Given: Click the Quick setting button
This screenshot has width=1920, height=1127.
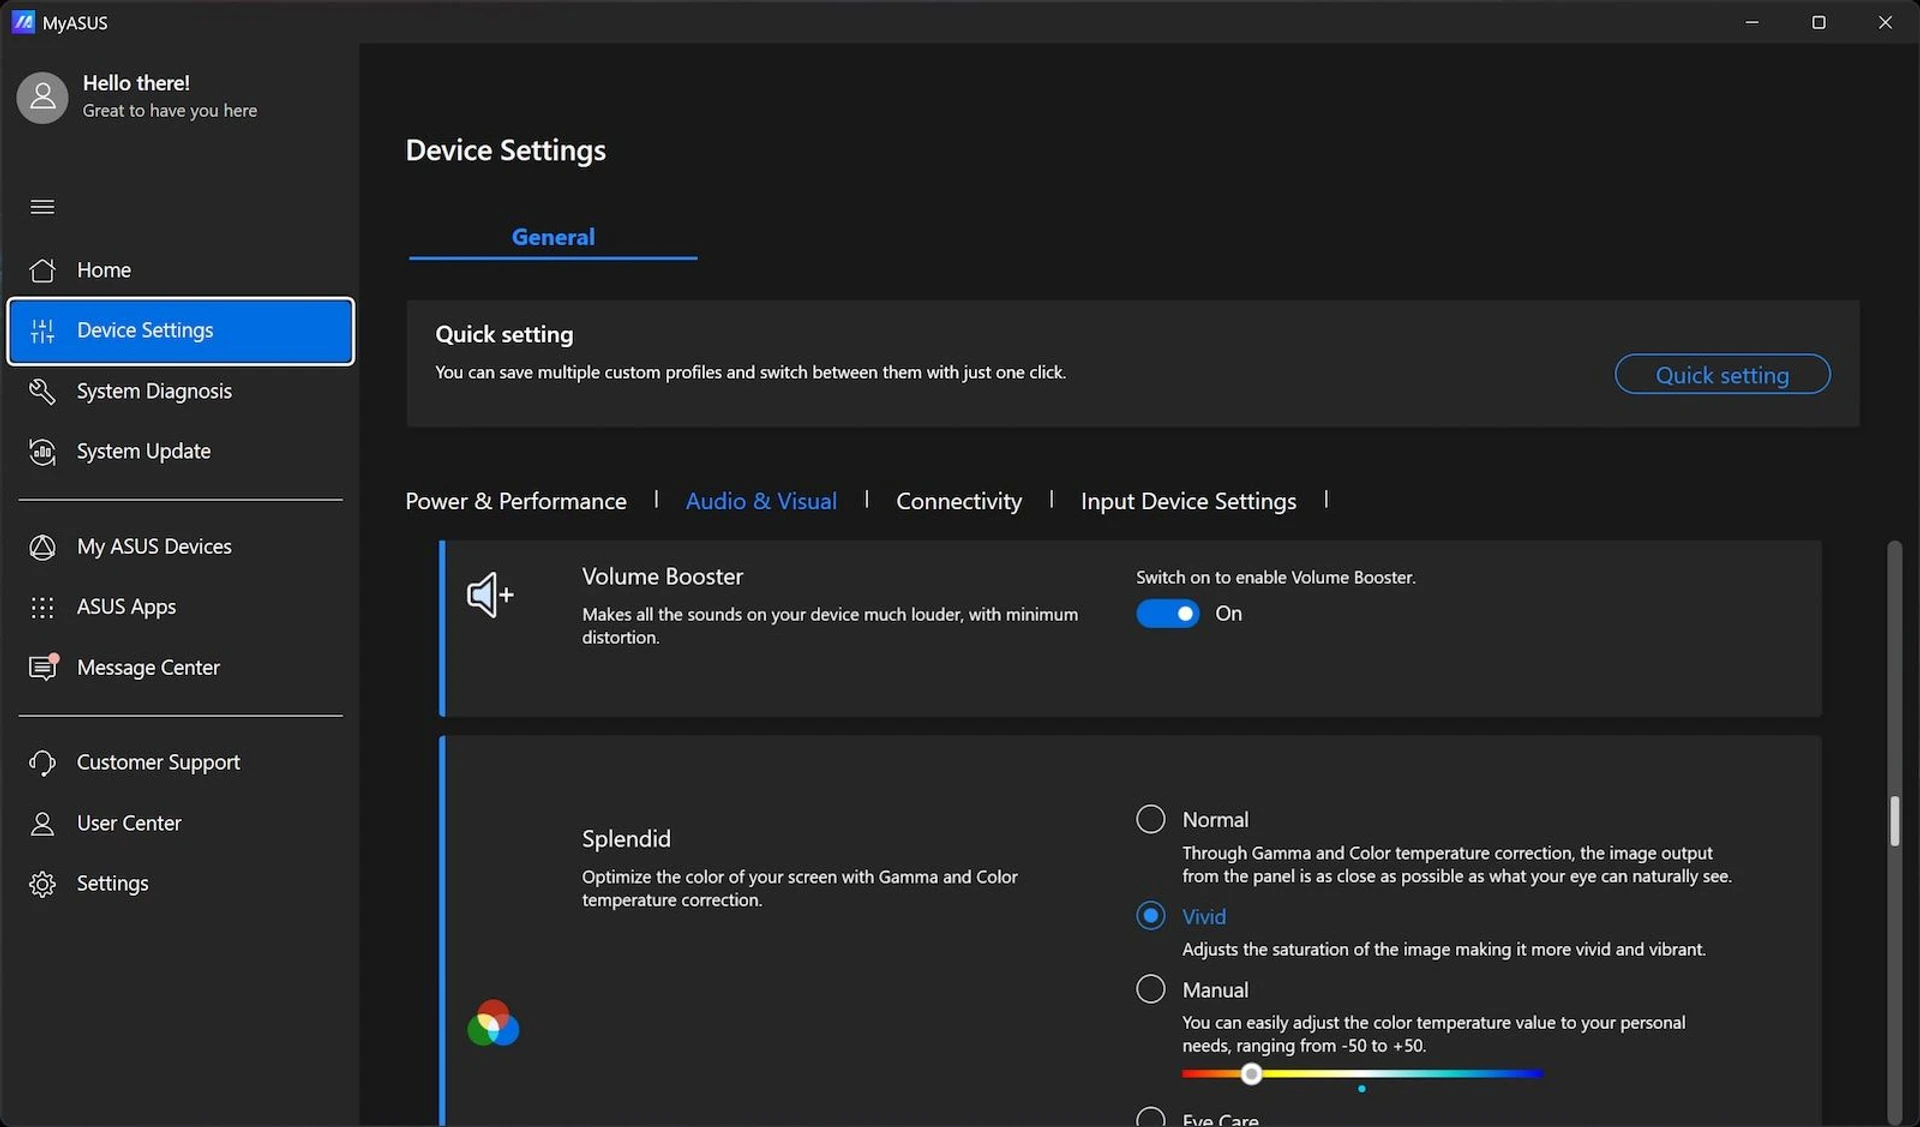Looking at the screenshot, I should point(1722,374).
